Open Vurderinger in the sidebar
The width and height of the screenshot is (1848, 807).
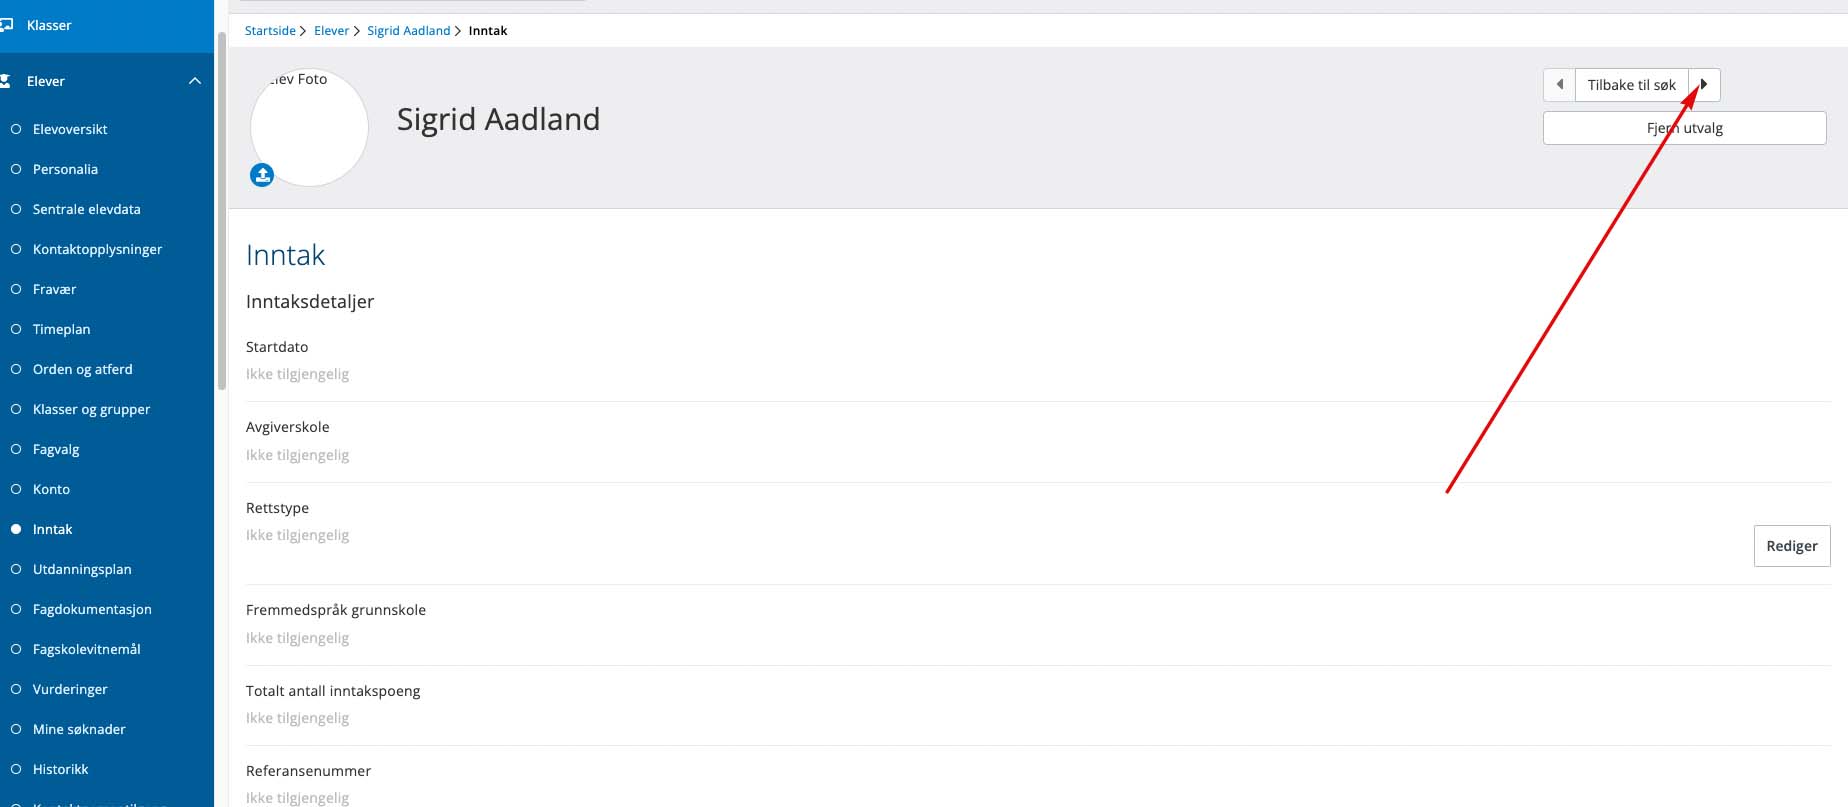click(70, 689)
